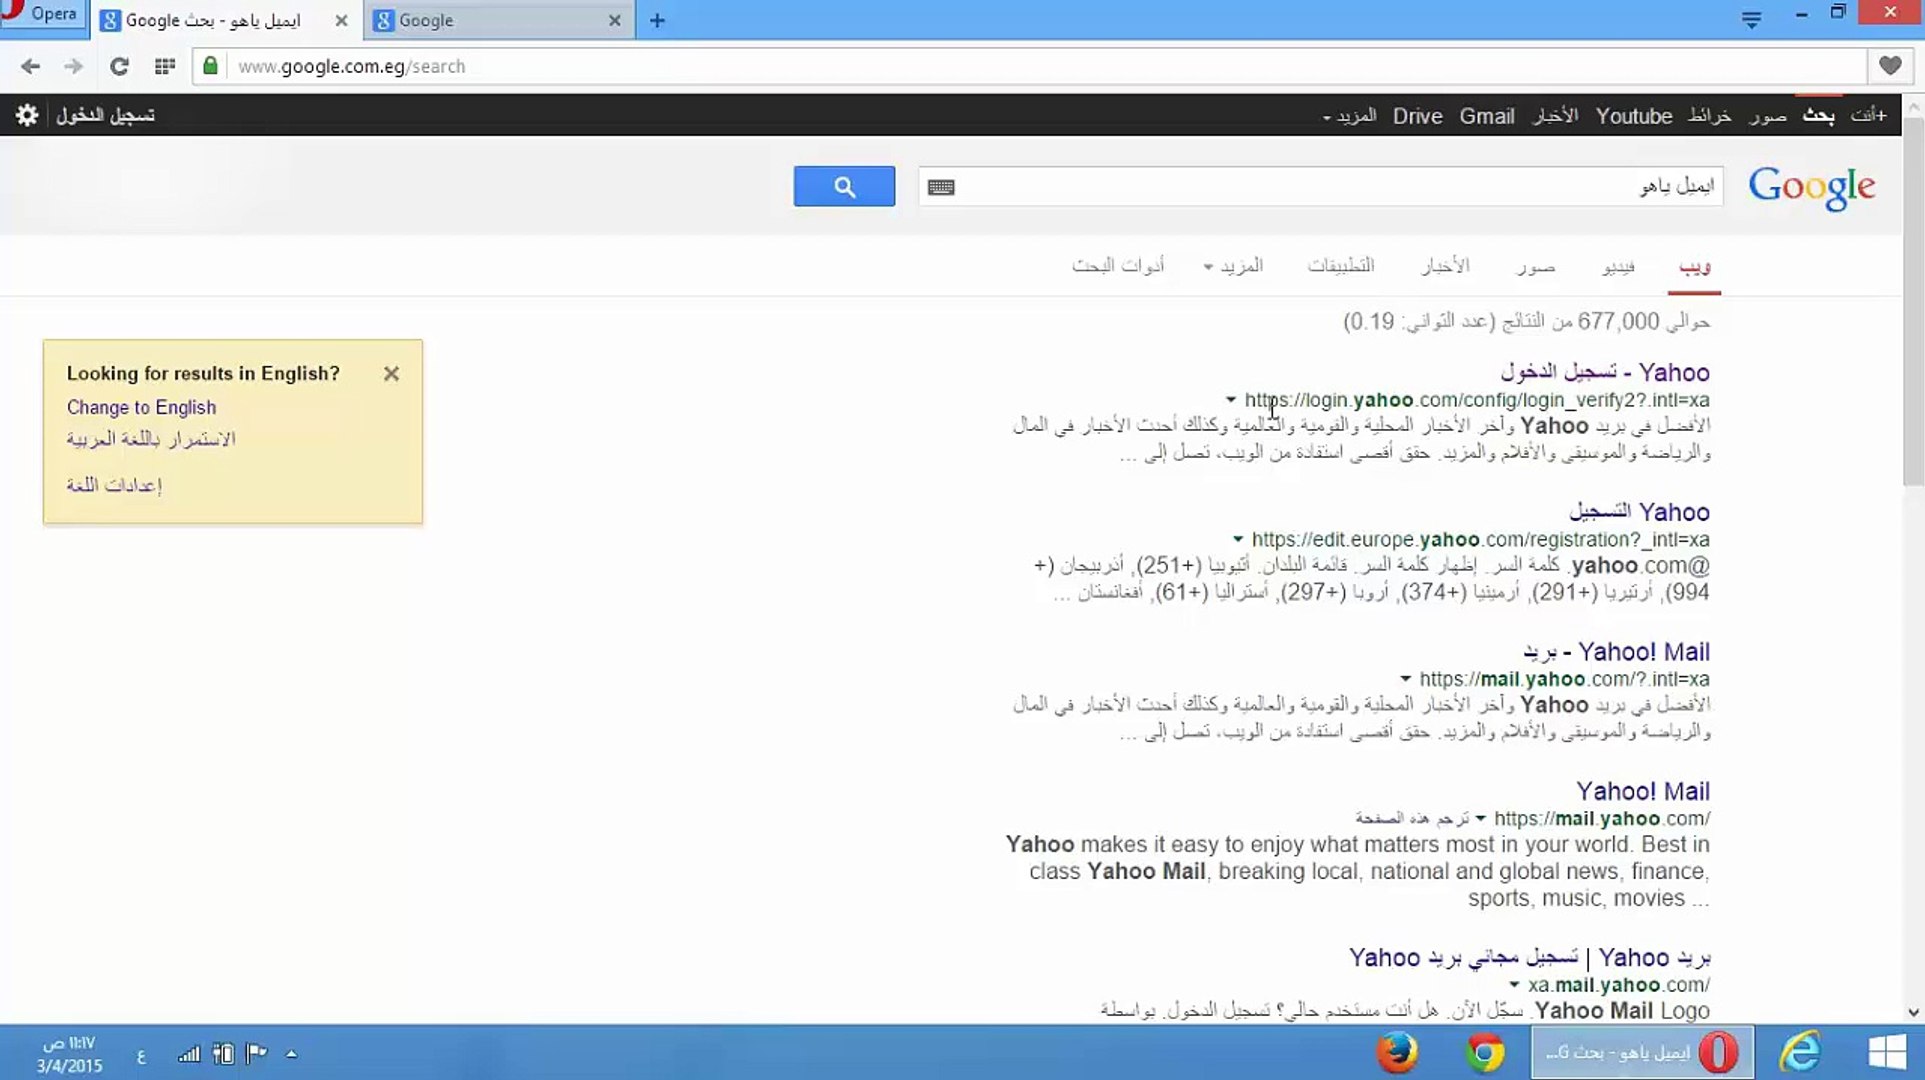Screen dimensions: 1925x1080
Task: Click the Change to English link
Action: (141, 407)
